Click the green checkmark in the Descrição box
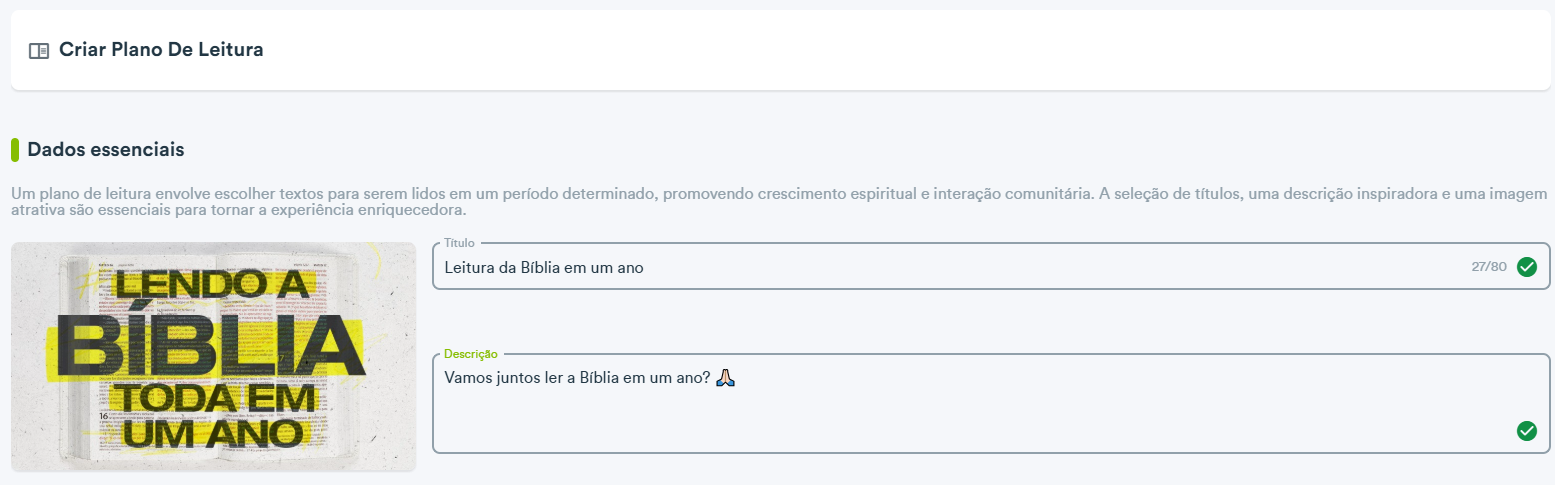 coord(1526,431)
